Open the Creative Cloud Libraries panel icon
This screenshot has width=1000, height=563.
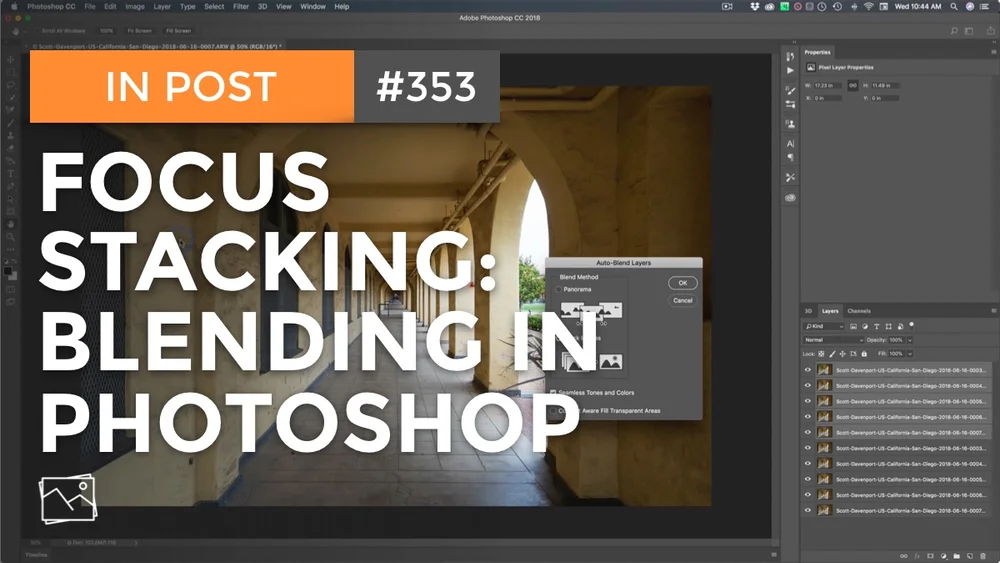790,198
